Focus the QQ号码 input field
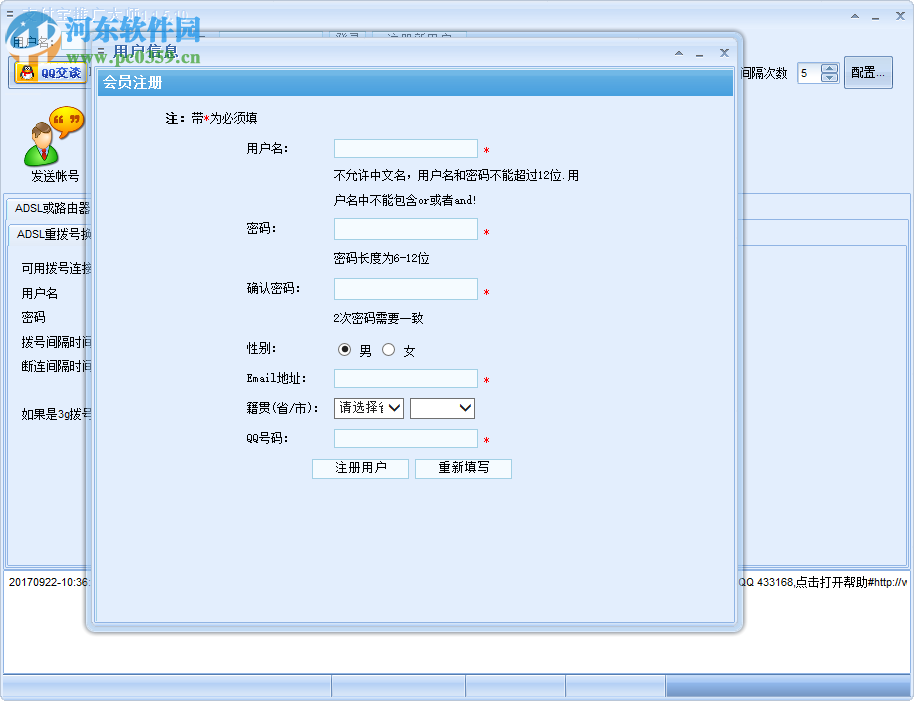 pos(406,439)
